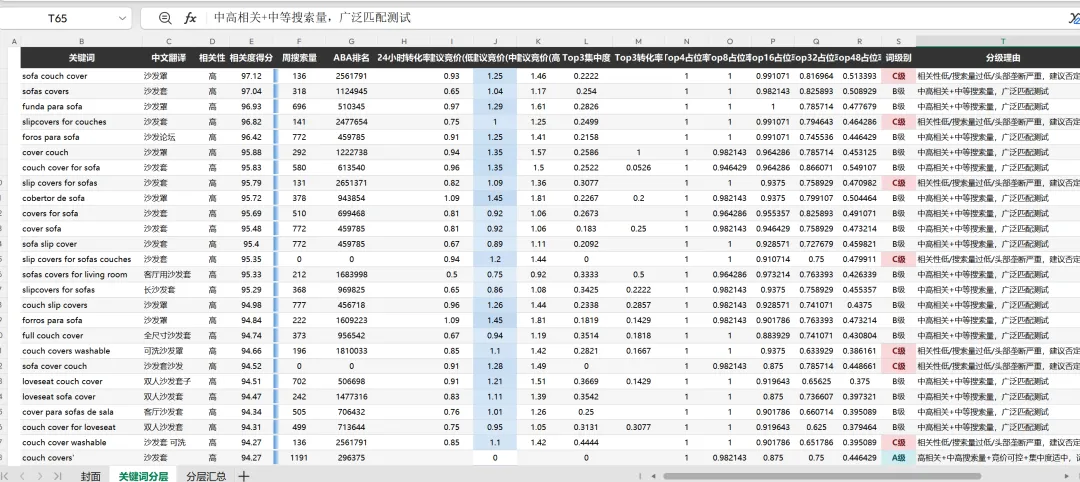Screen dimensions: 1080x482
Task: Select the 'slipcovers for couches' cell
Action: [81, 122]
